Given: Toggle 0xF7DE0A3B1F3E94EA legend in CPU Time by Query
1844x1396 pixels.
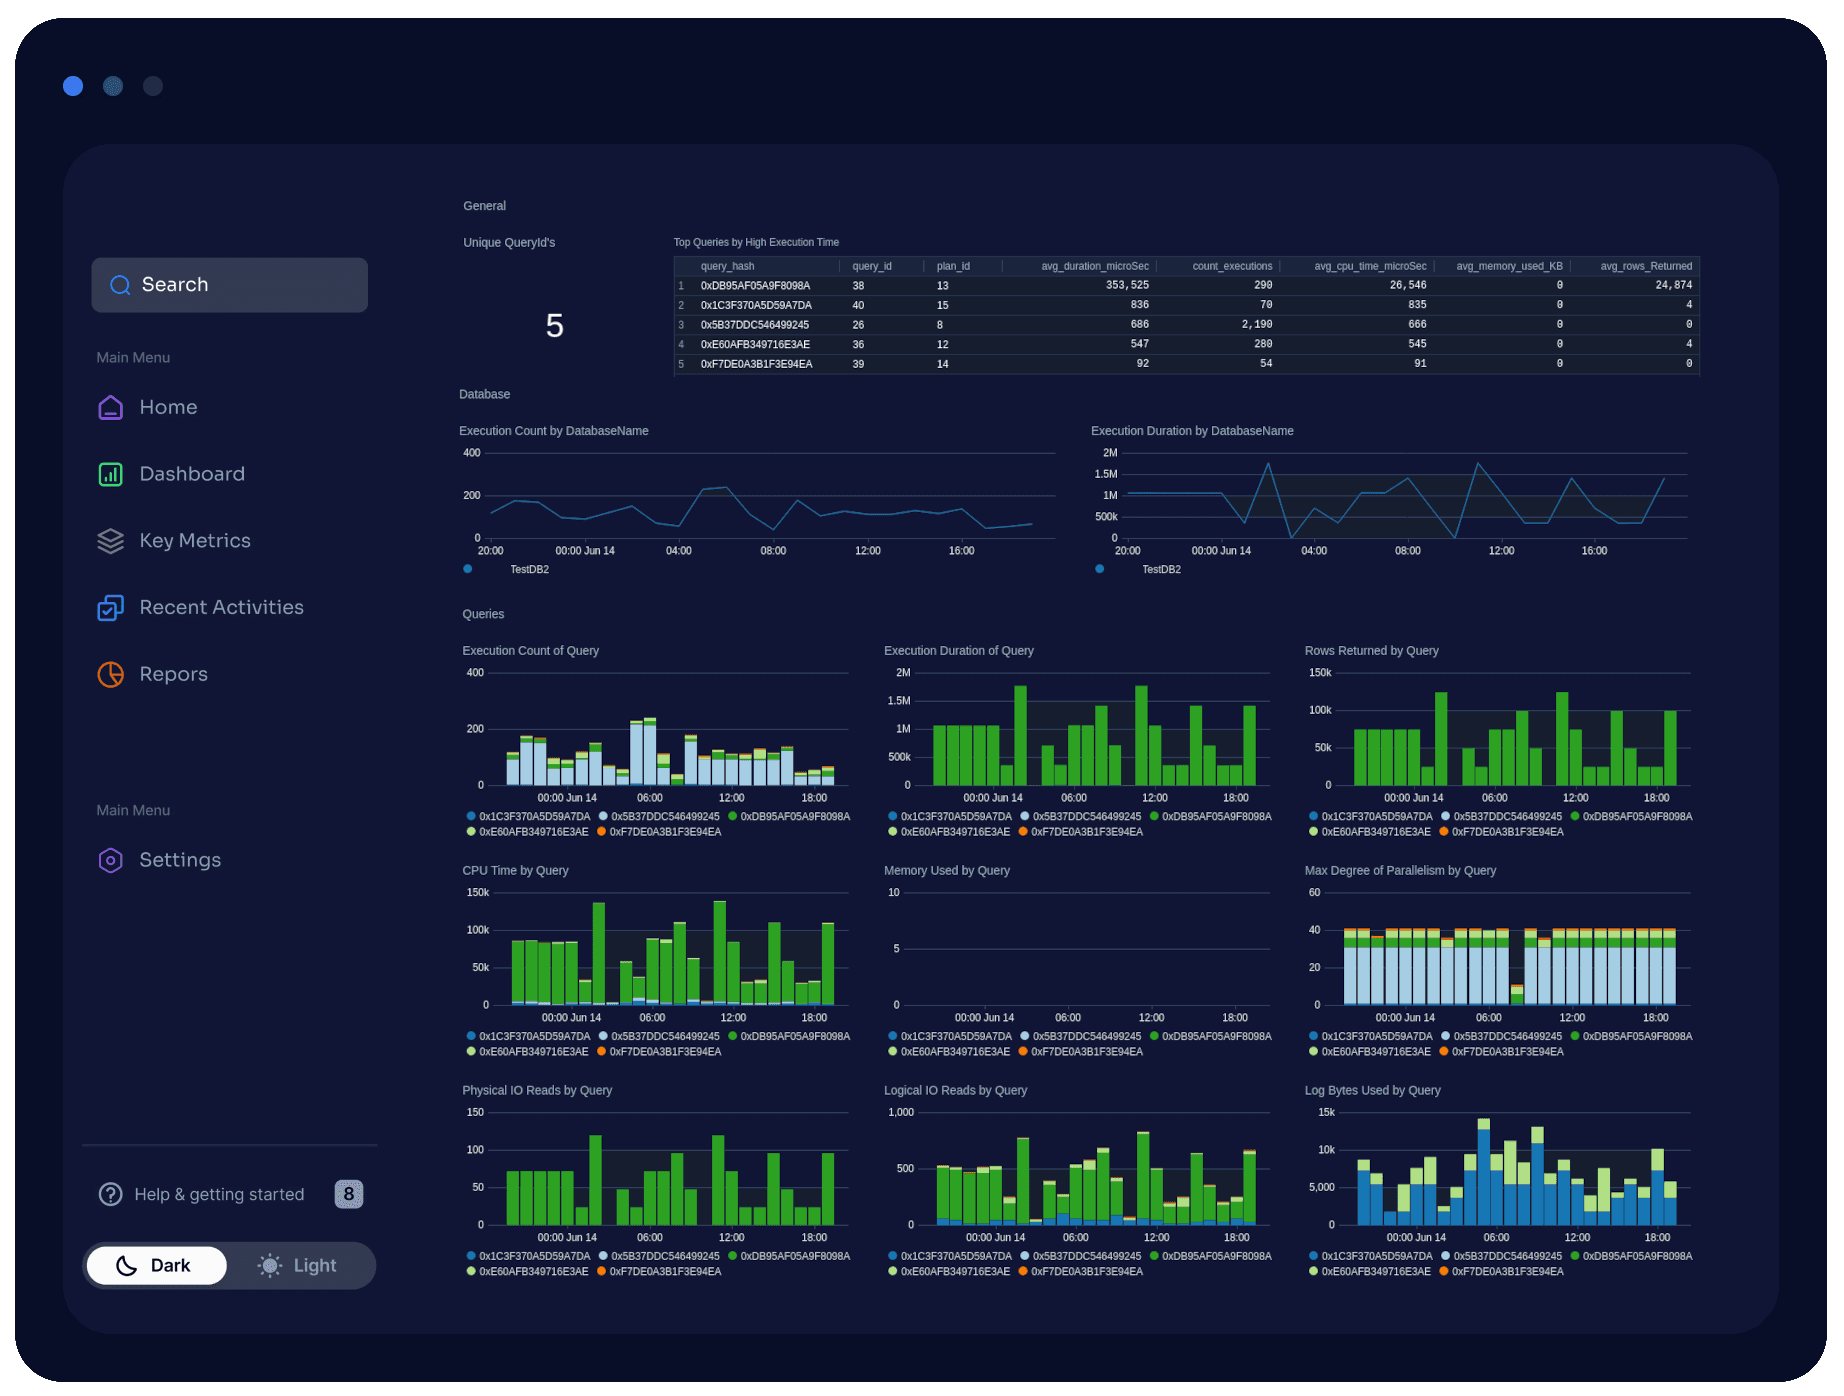Looking at the screenshot, I should (x=659, y=1052).
